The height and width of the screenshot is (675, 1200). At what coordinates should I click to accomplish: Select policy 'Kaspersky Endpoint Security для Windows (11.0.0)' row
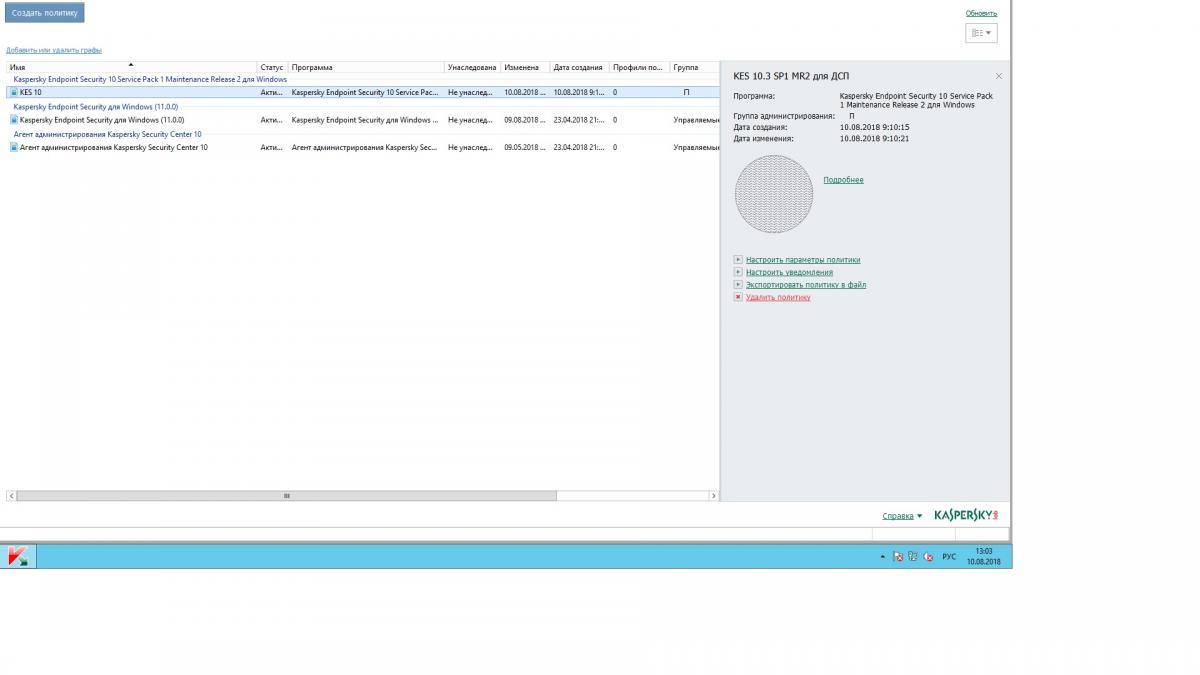point(362,119)
